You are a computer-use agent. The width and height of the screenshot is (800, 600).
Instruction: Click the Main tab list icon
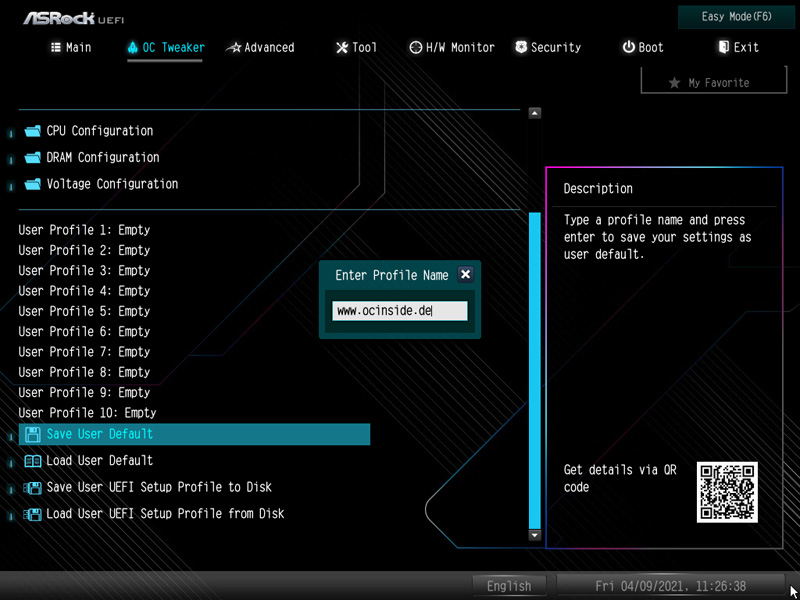point(56,47)
